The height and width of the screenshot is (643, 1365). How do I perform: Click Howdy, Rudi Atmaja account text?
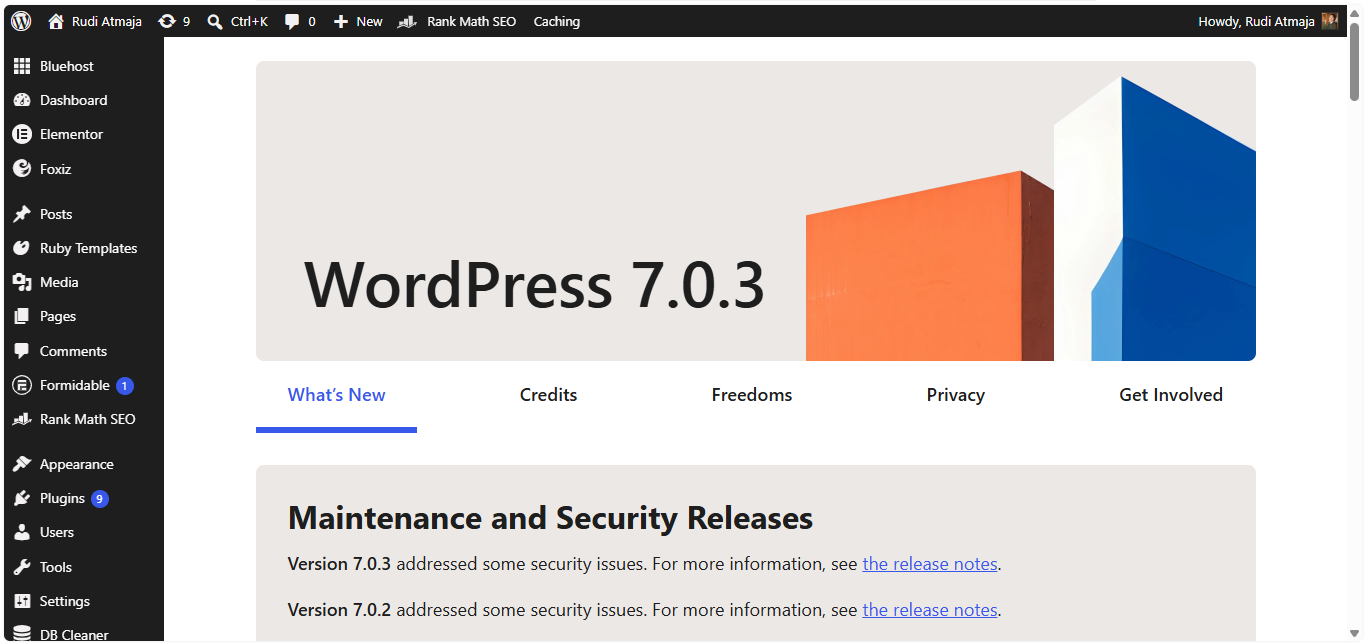tap(1256, 21)
